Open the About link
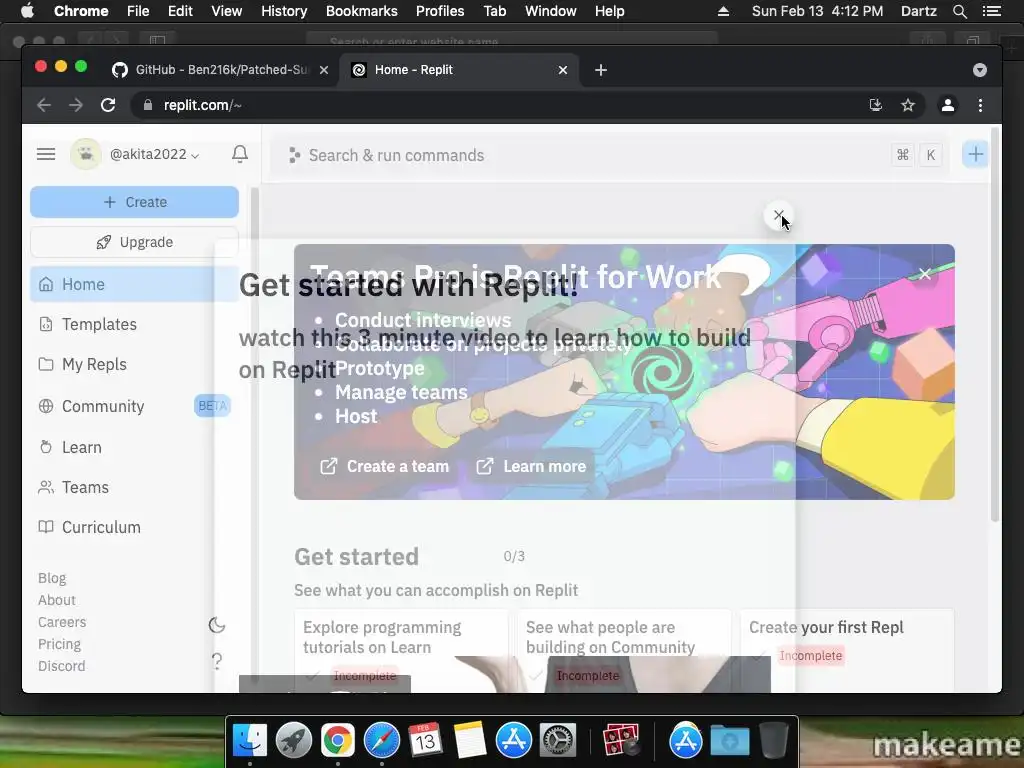This screenshot has height=768, width=1024. [x=57, y=600]
